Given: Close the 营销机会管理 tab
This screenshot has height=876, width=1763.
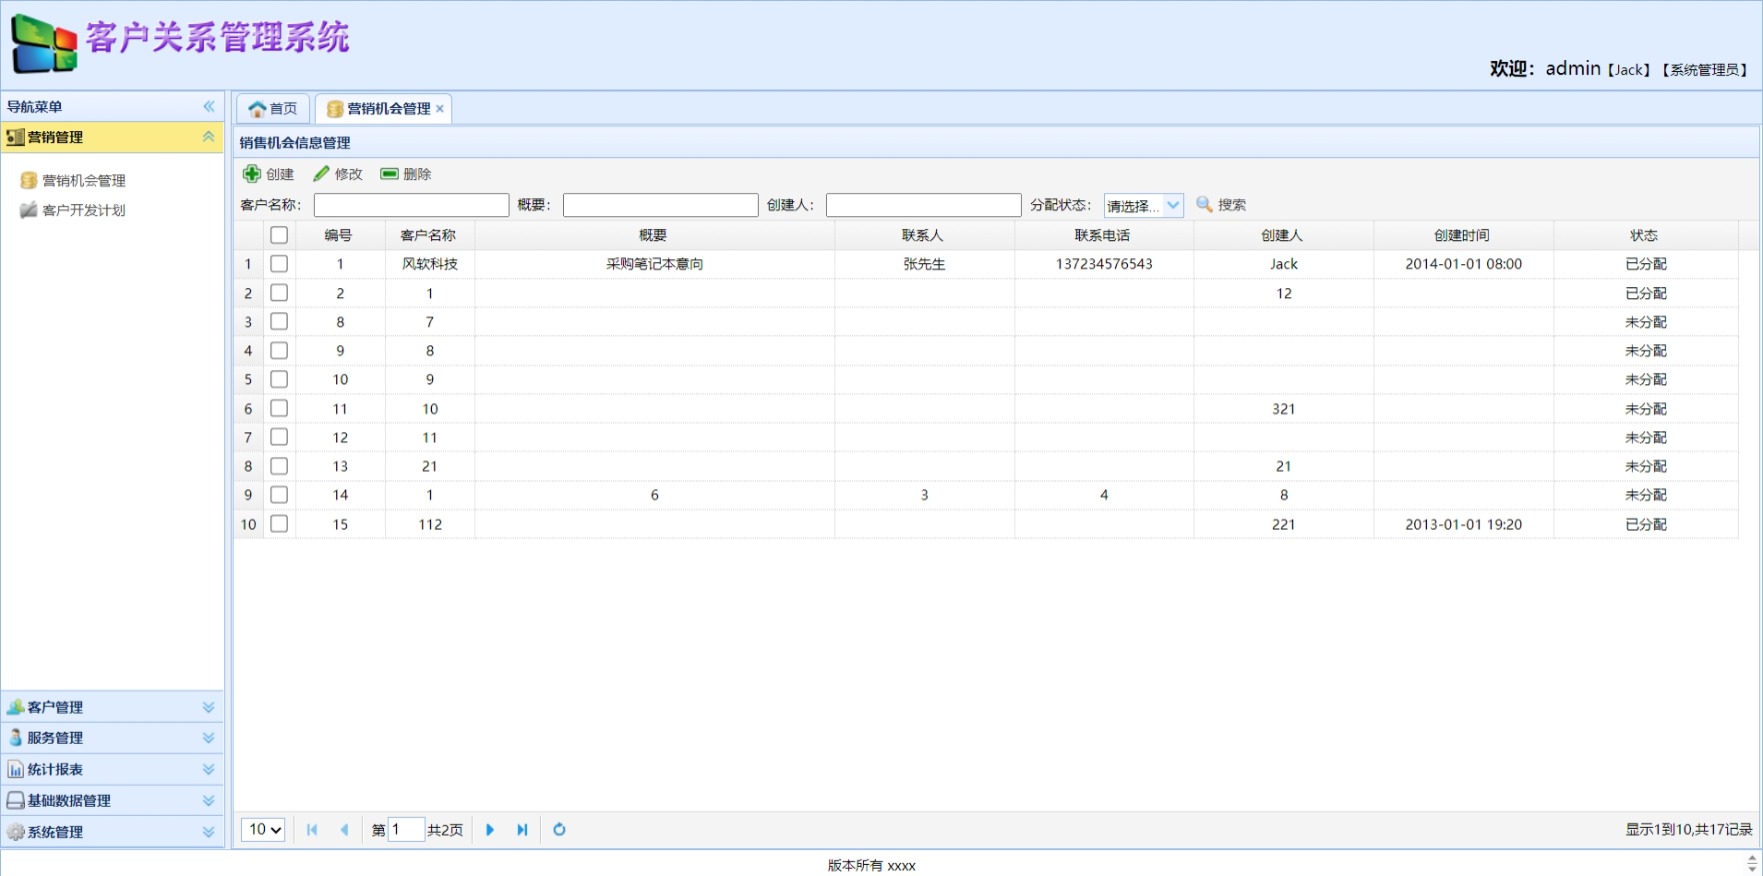Looking at the screenshot, I should [x=440, y=109].
